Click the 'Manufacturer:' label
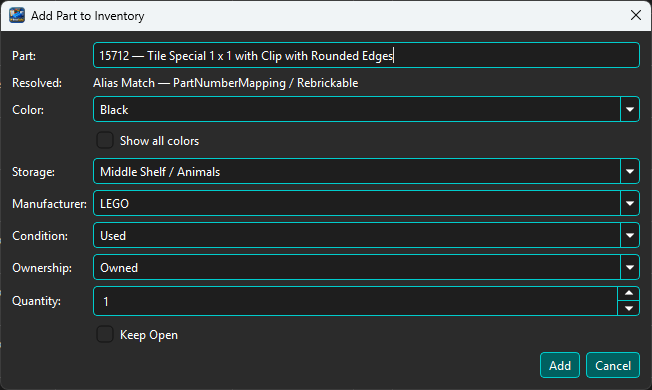 coord(49,204)
